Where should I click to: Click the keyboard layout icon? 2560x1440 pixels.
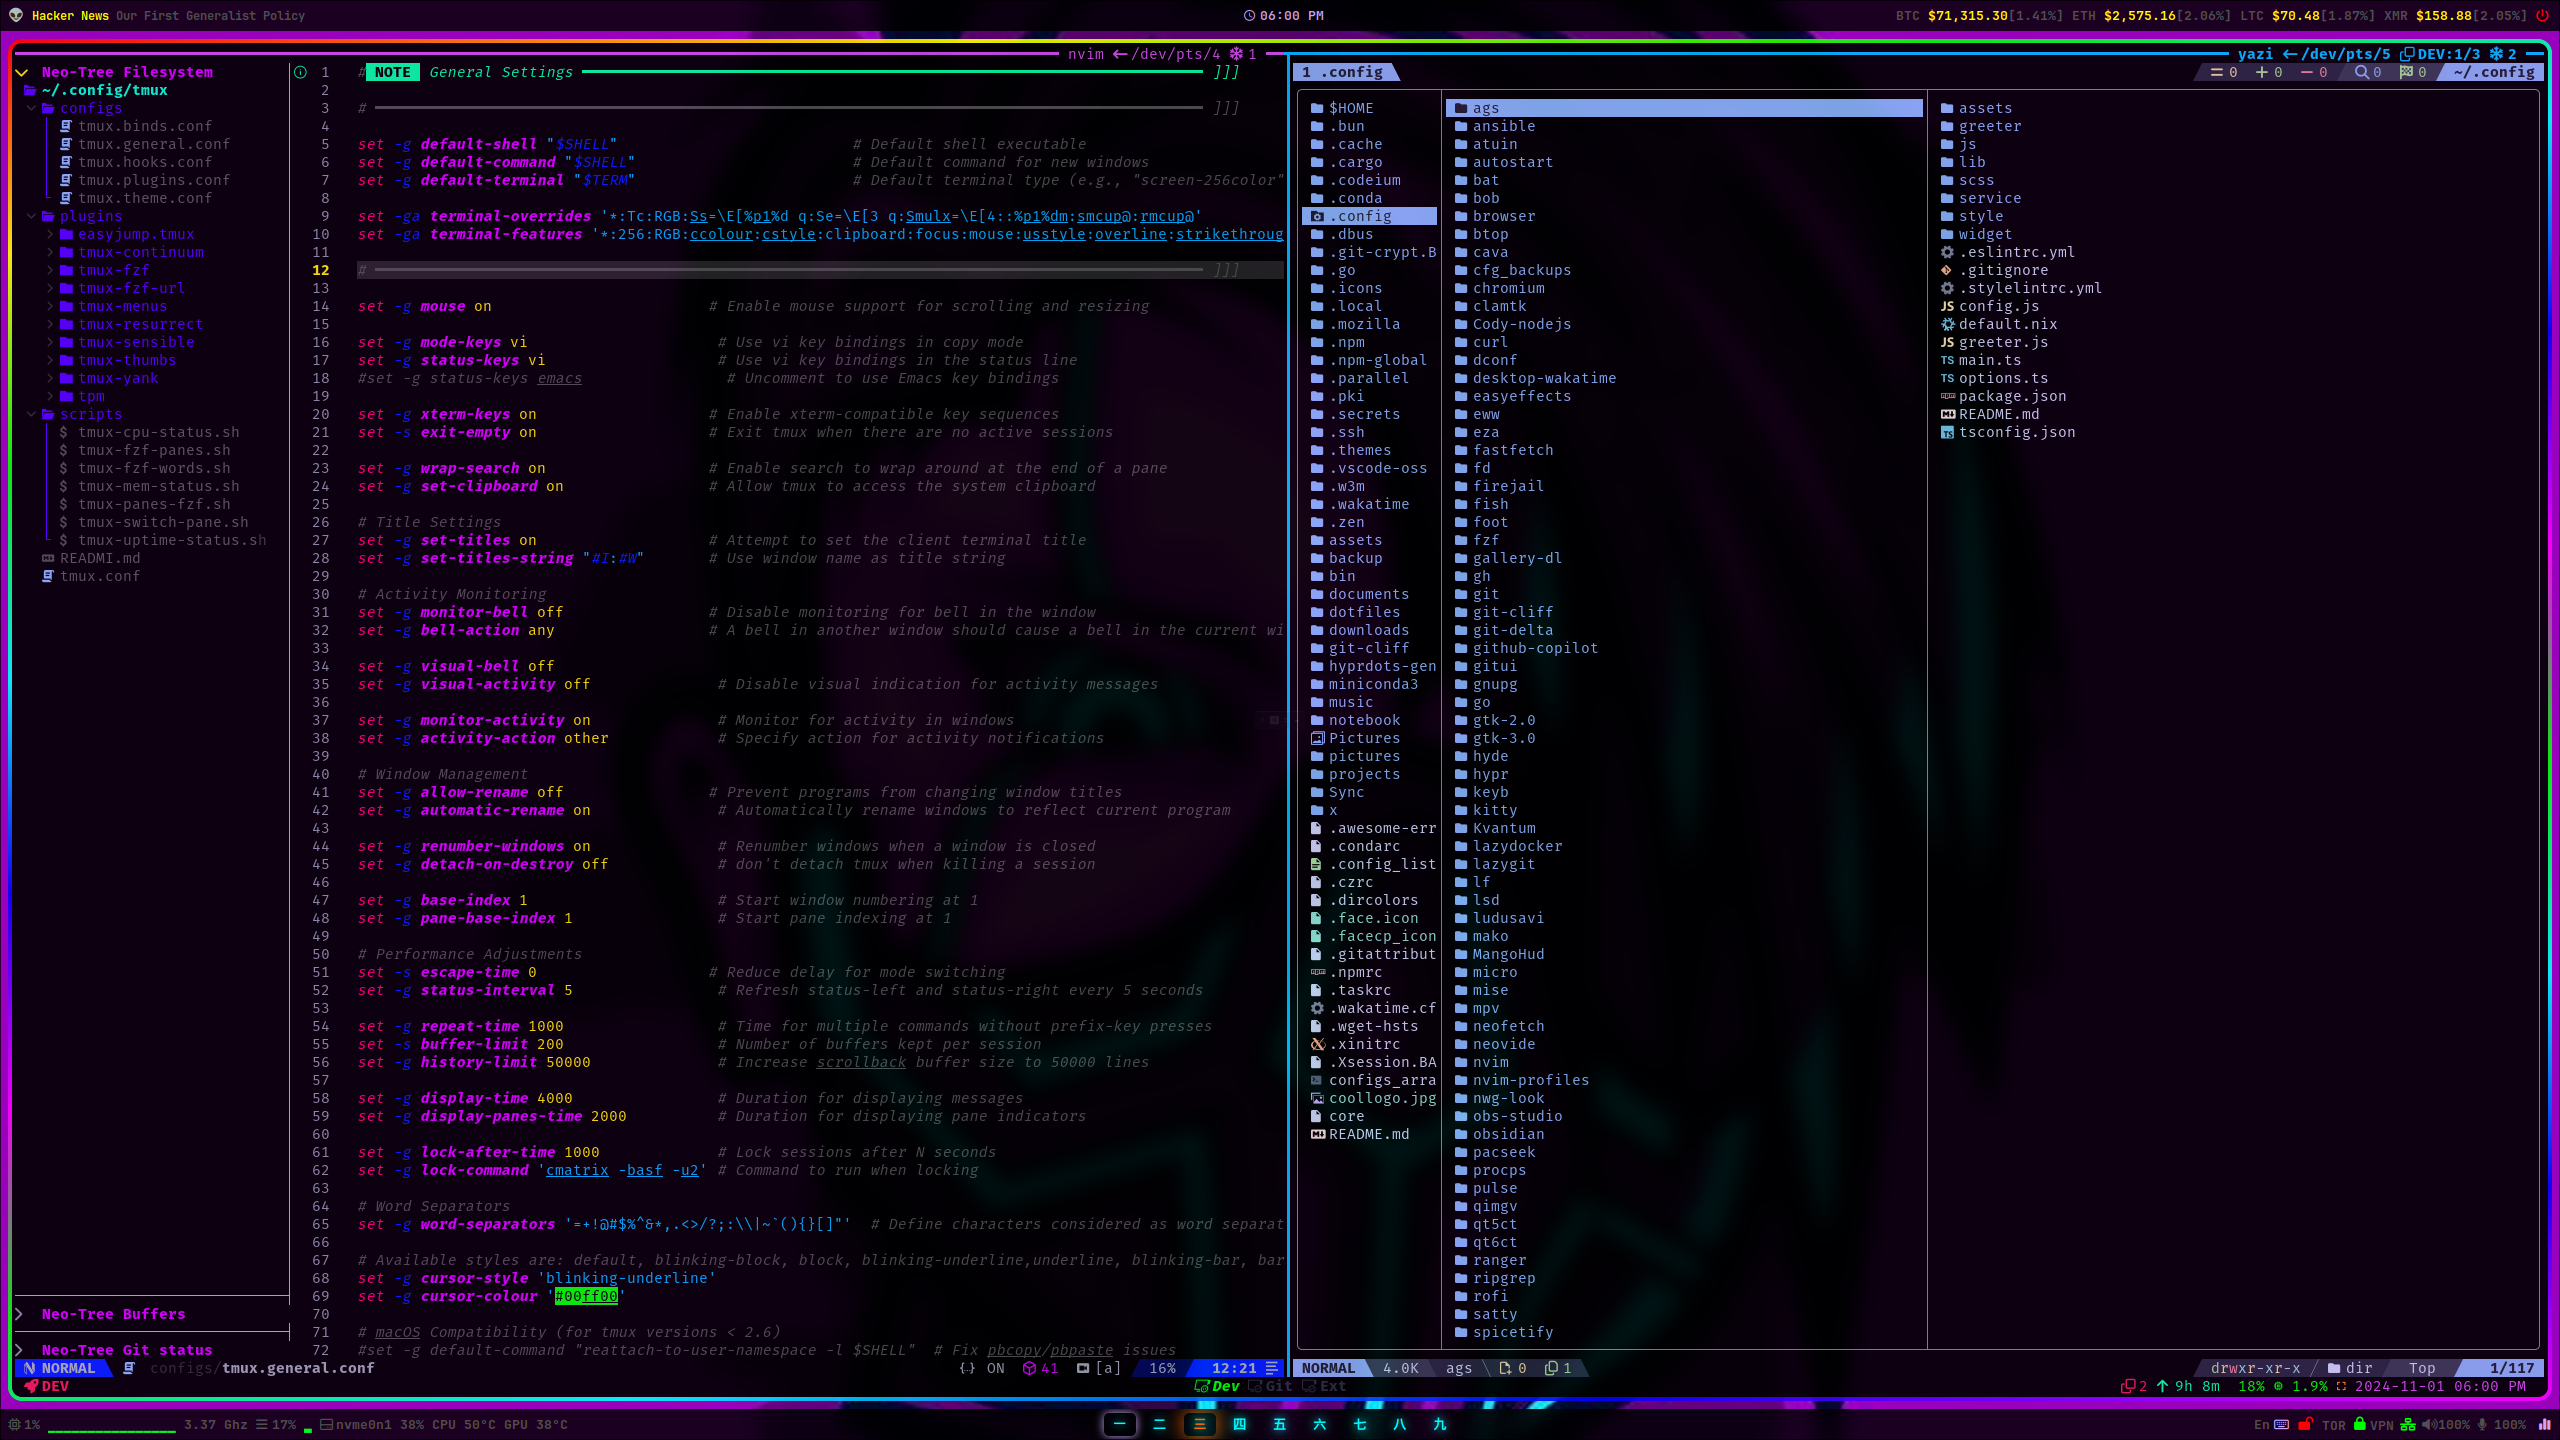pos(2281,1424)
